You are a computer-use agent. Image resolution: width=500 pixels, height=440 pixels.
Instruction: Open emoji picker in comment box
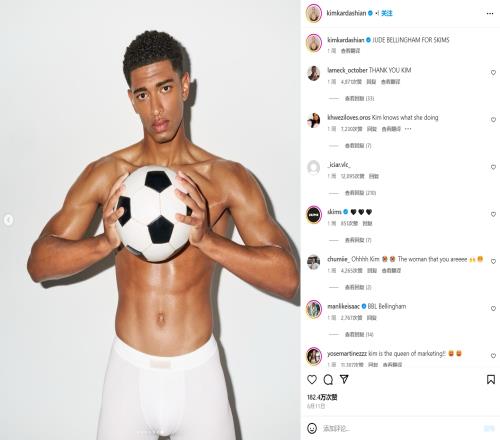click(312, 428)
